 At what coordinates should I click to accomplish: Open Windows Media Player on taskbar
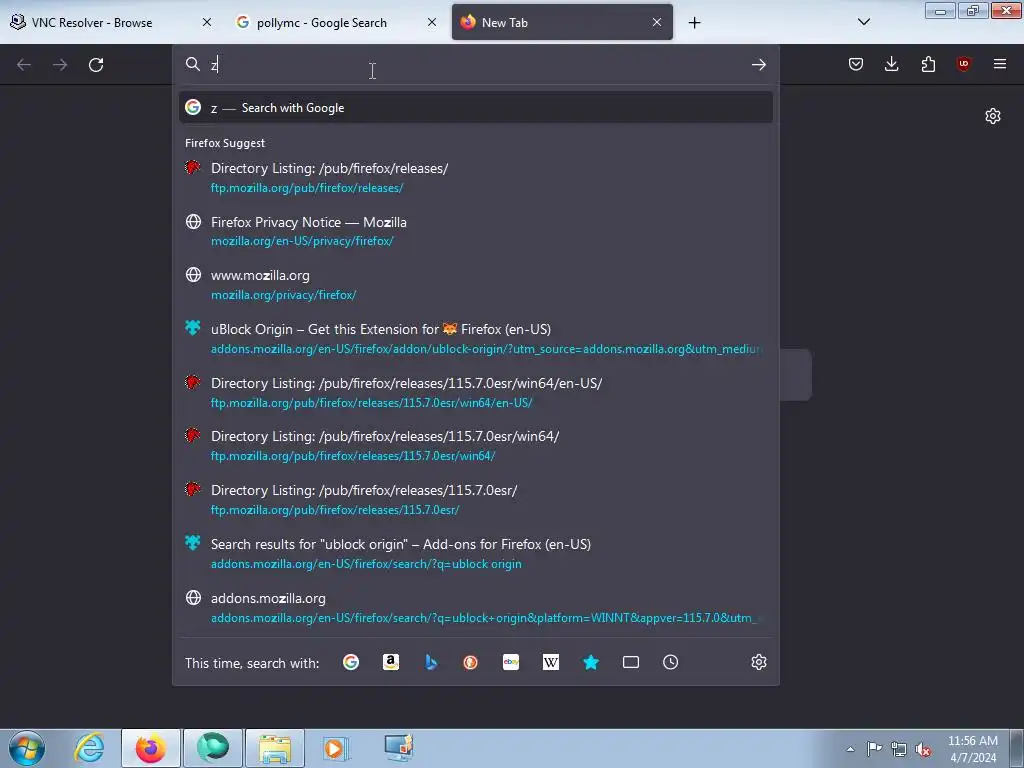pos(336,748)
